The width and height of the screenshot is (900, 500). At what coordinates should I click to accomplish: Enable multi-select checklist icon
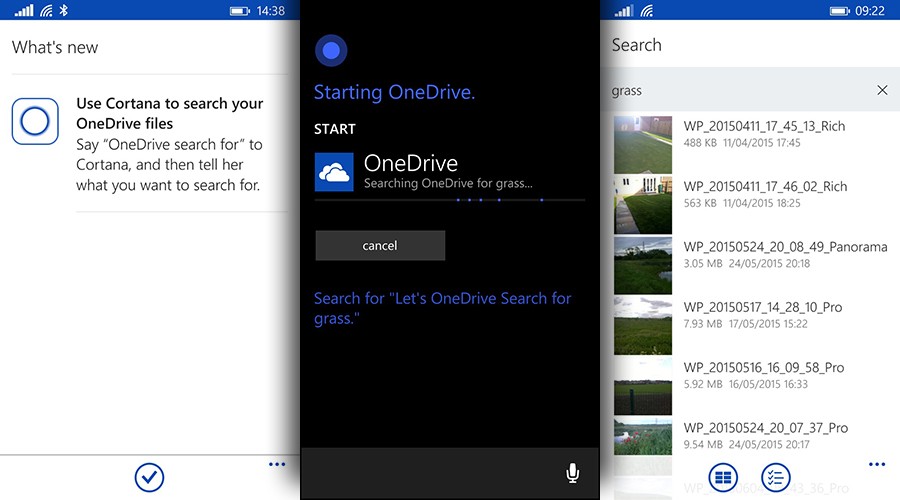click(x=775, y=477)
